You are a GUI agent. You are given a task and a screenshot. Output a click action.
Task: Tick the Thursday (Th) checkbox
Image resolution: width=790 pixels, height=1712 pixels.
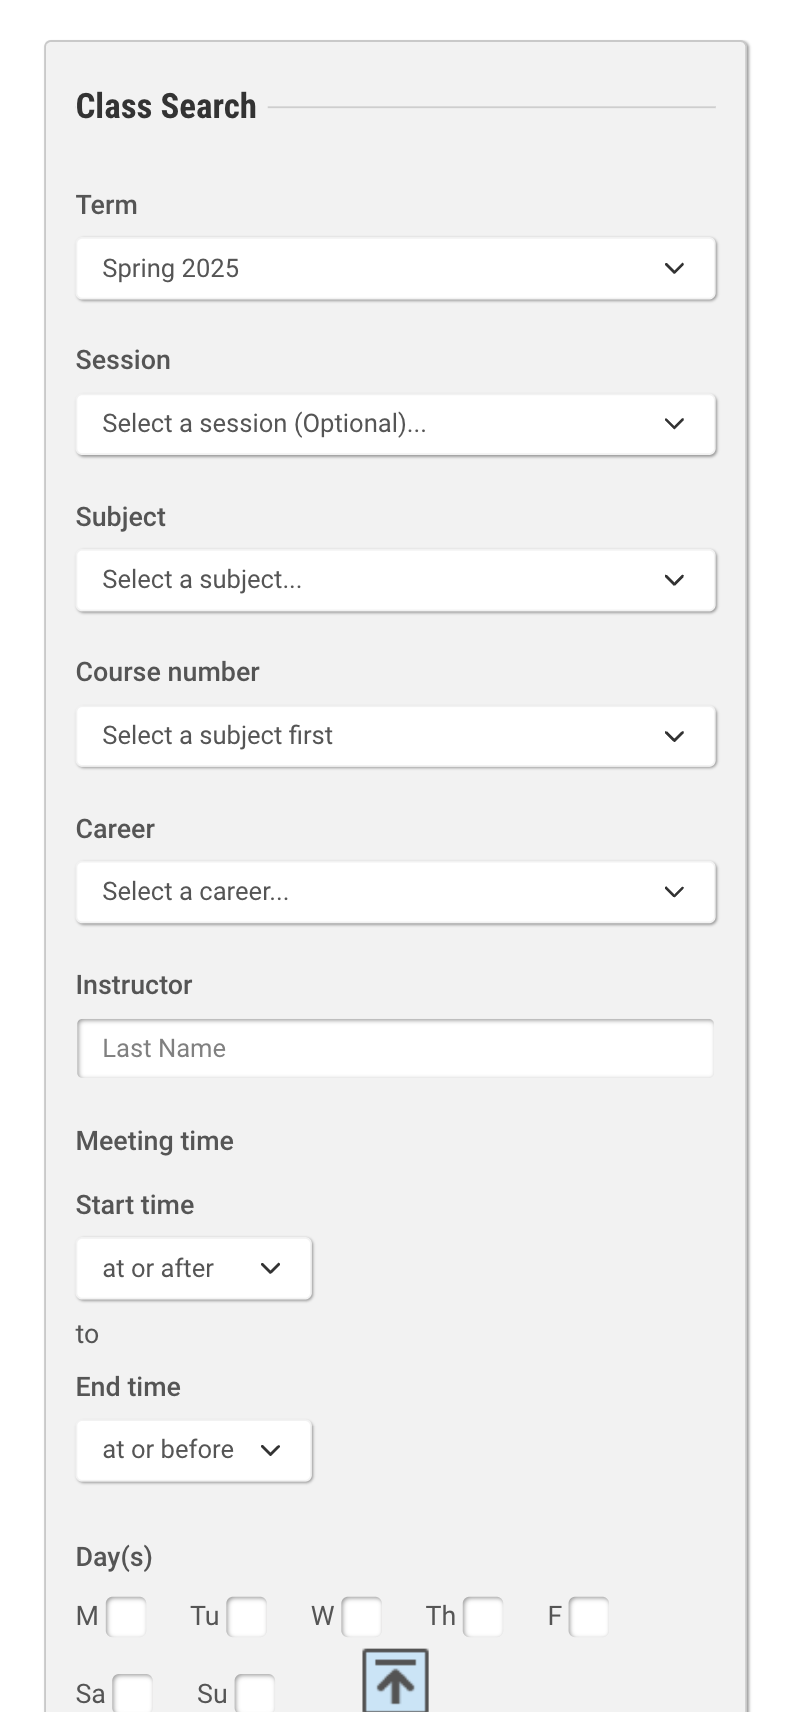tap(483, 1617)
